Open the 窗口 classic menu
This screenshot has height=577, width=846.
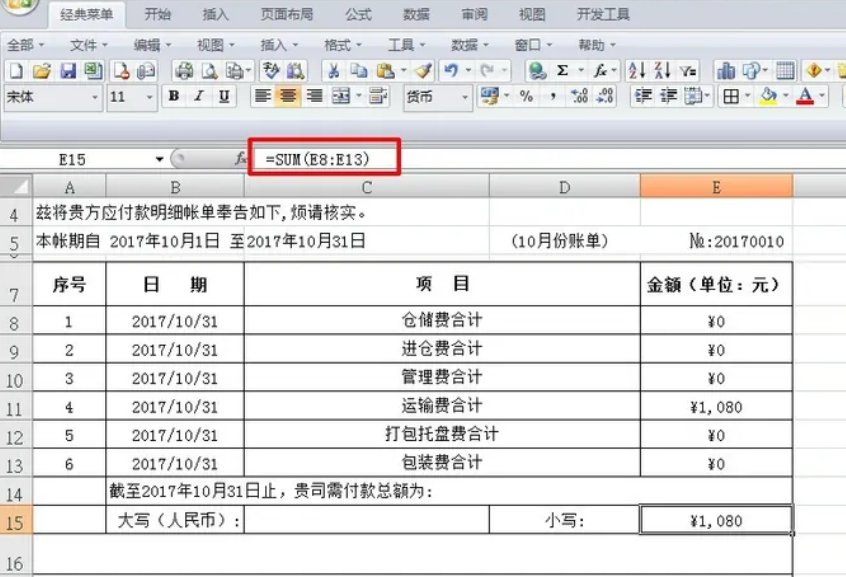click(x=533, y=45)
